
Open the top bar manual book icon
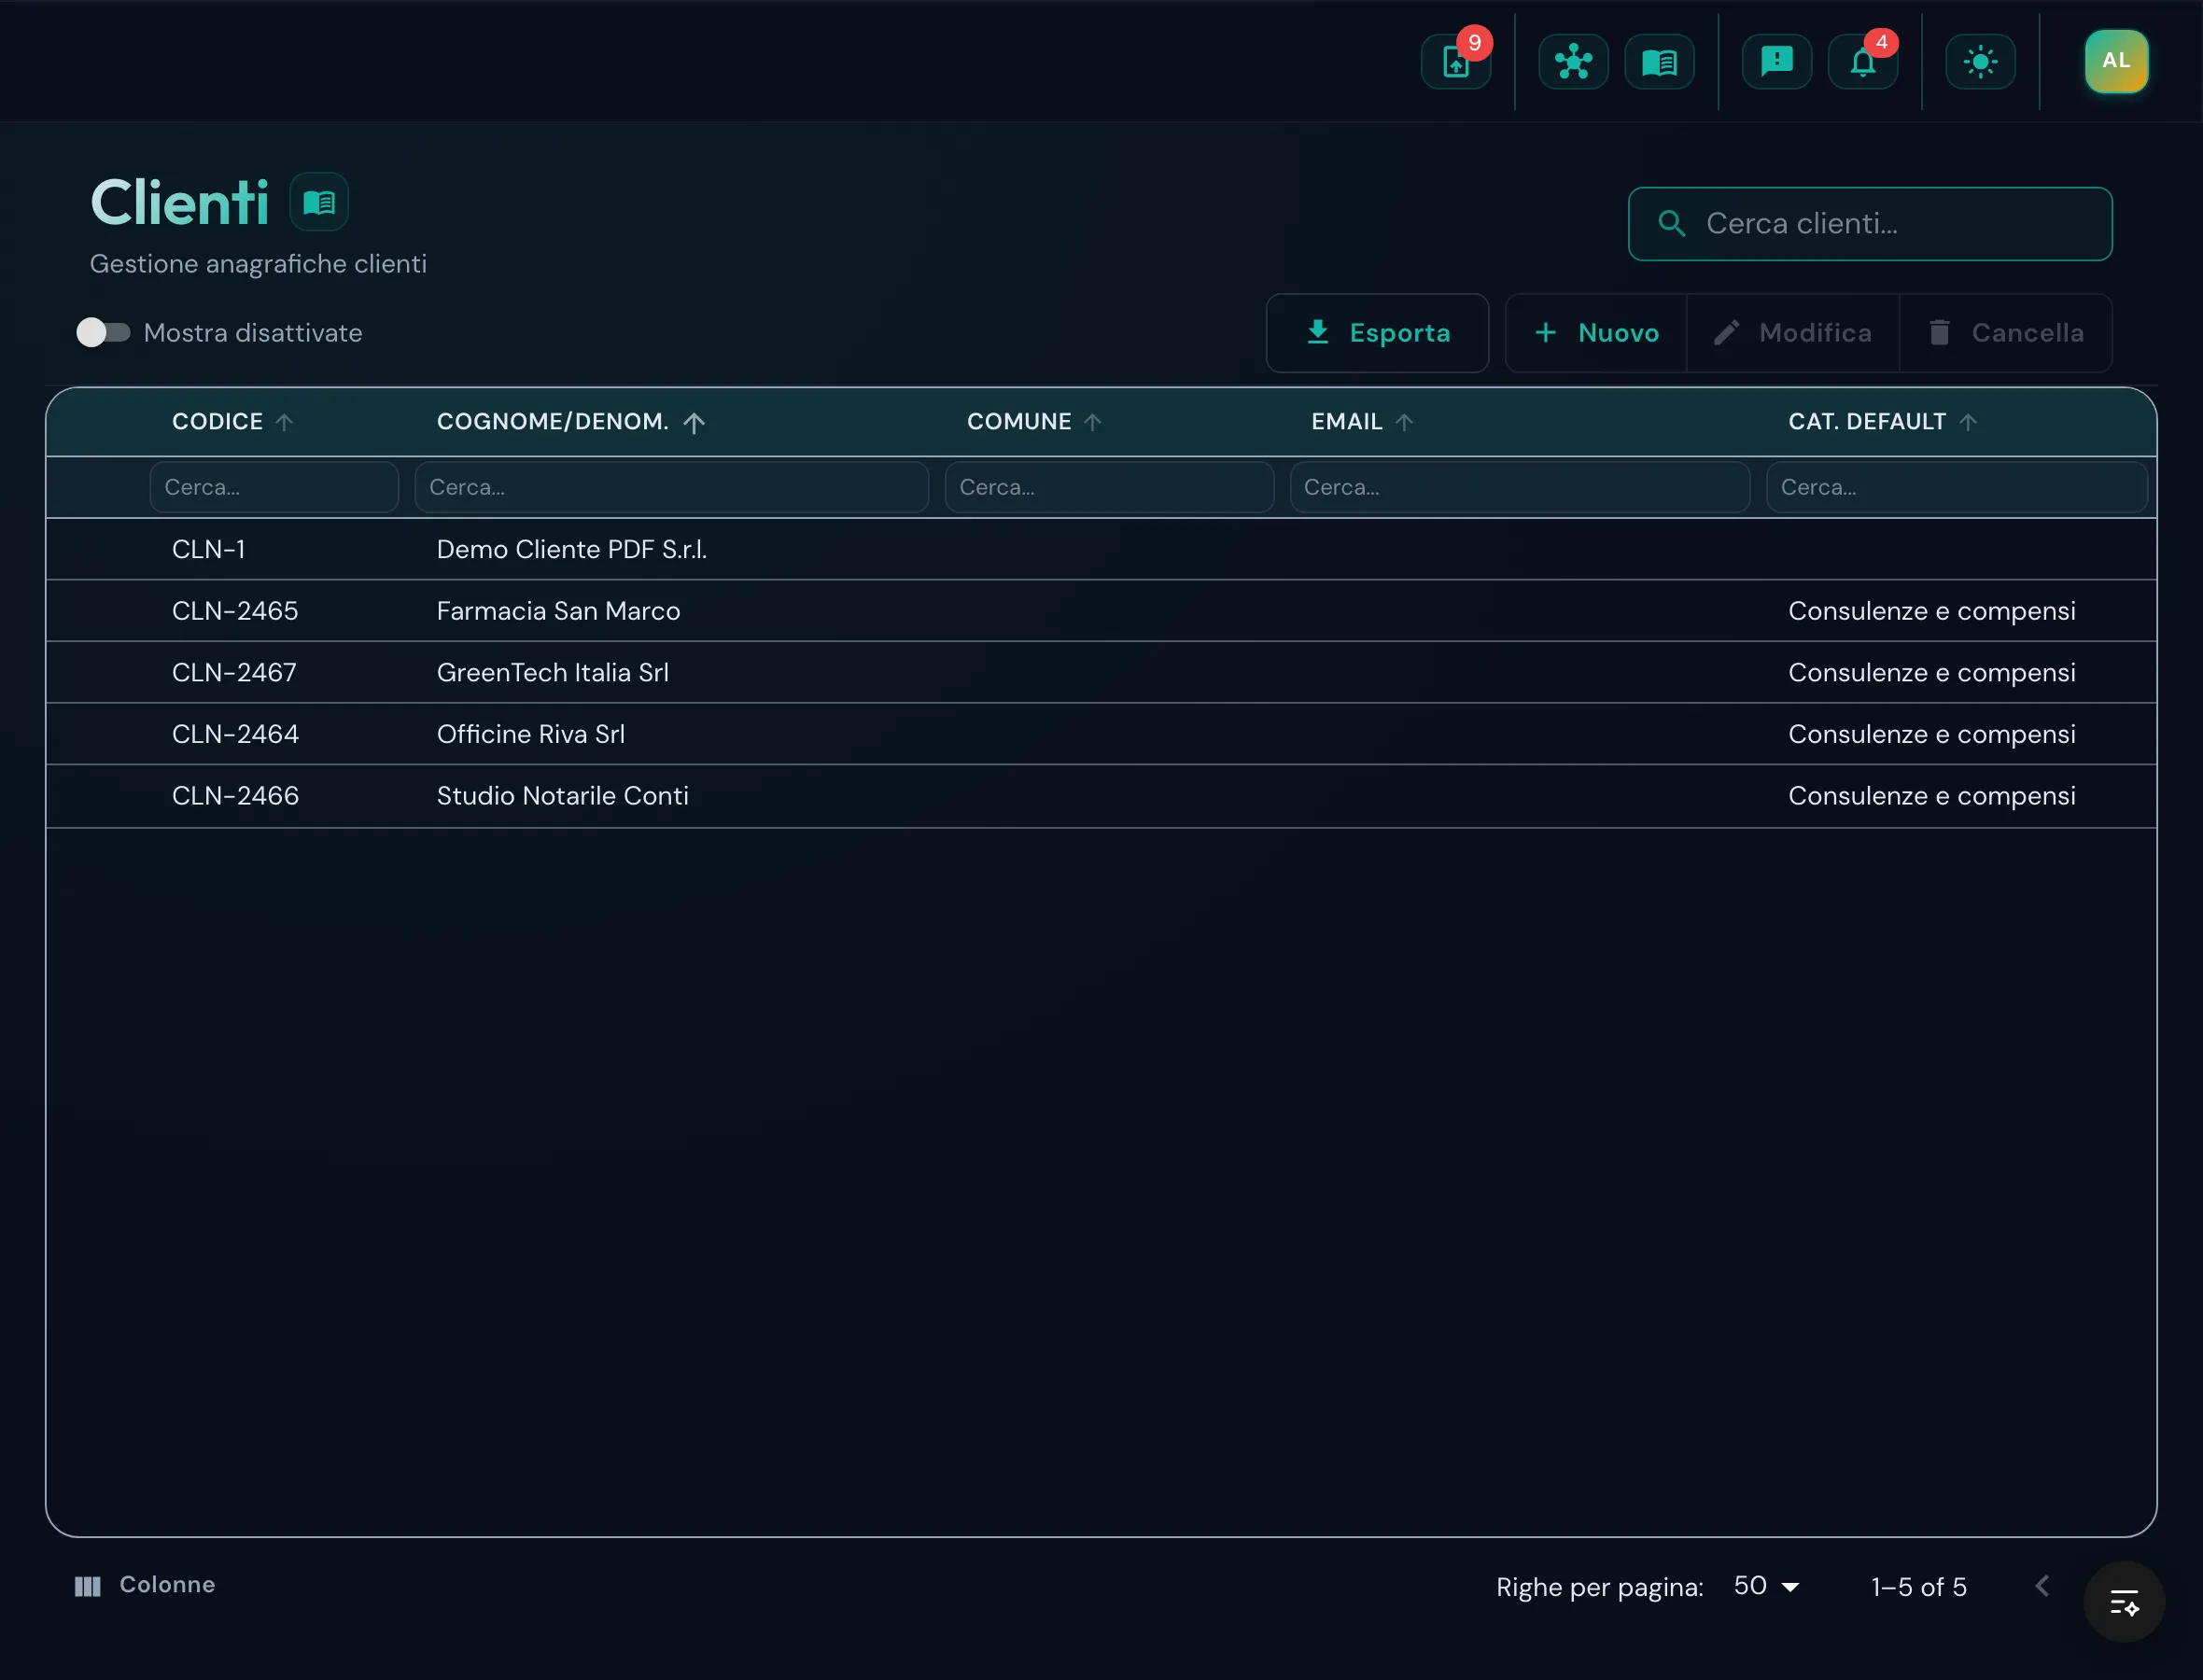[1659, 62]
